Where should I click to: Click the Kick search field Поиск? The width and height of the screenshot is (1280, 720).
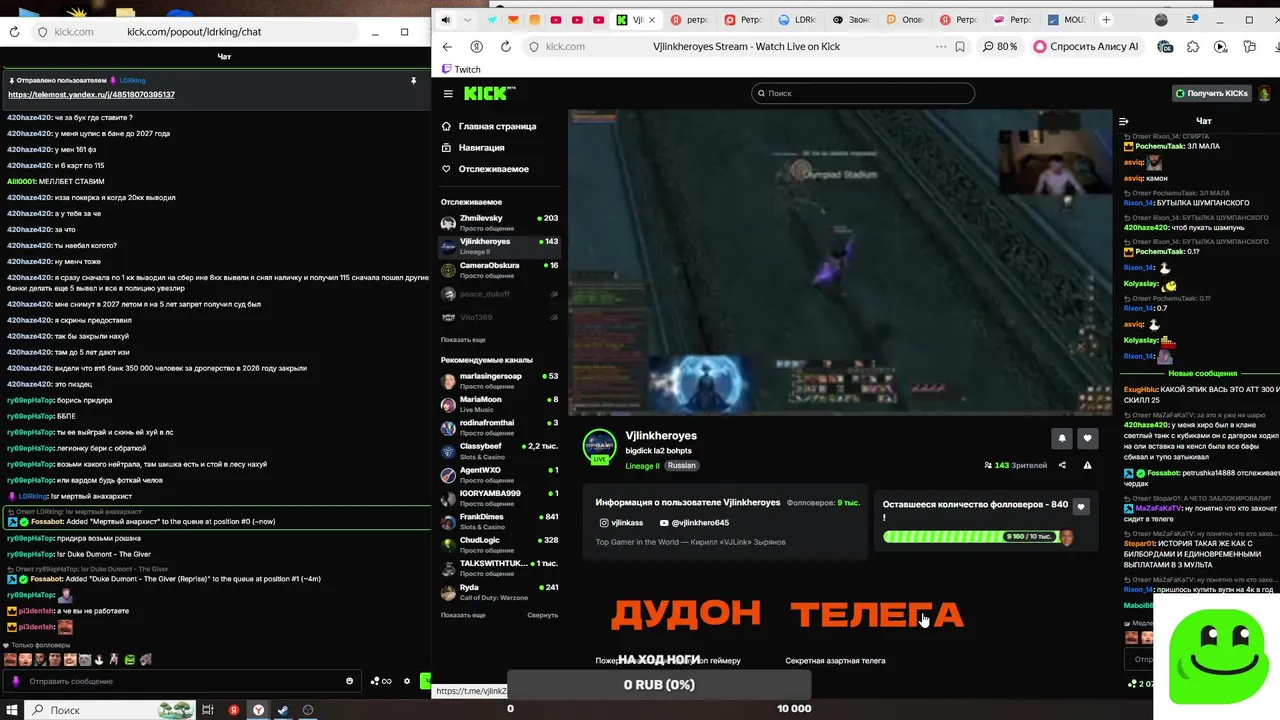(x=863, y=93)
